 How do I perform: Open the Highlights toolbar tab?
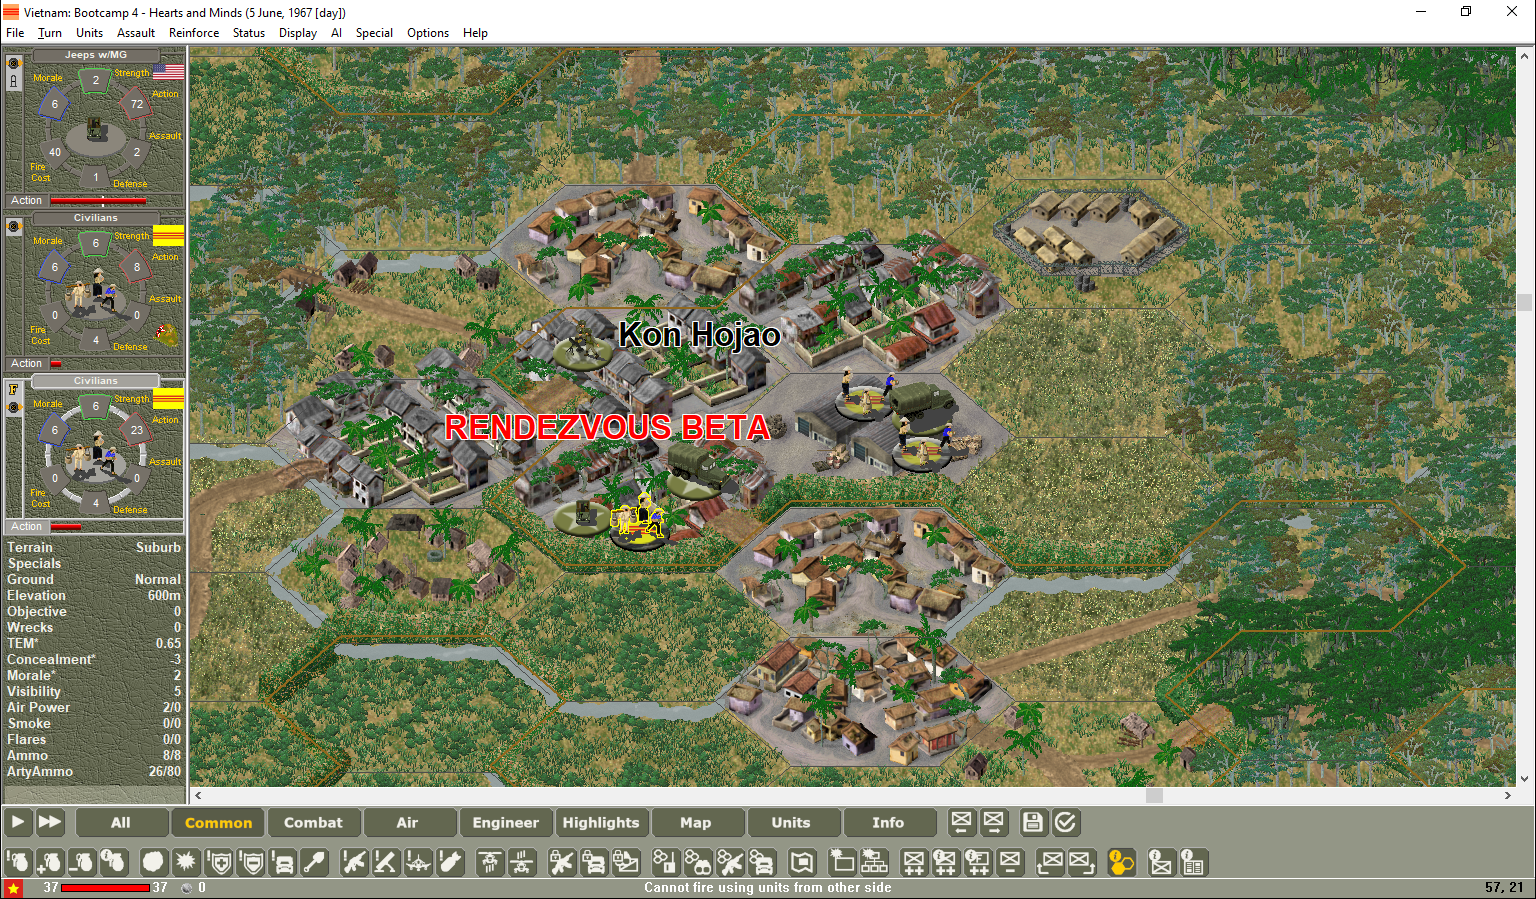coord(601,823)
